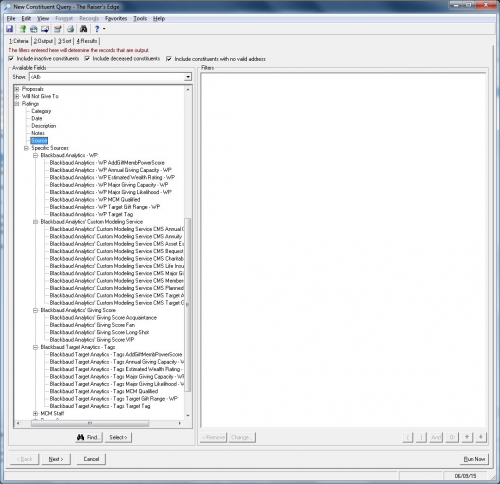
Task: Click the tree scroll right arrow
Action: click(x=180, y=423)
